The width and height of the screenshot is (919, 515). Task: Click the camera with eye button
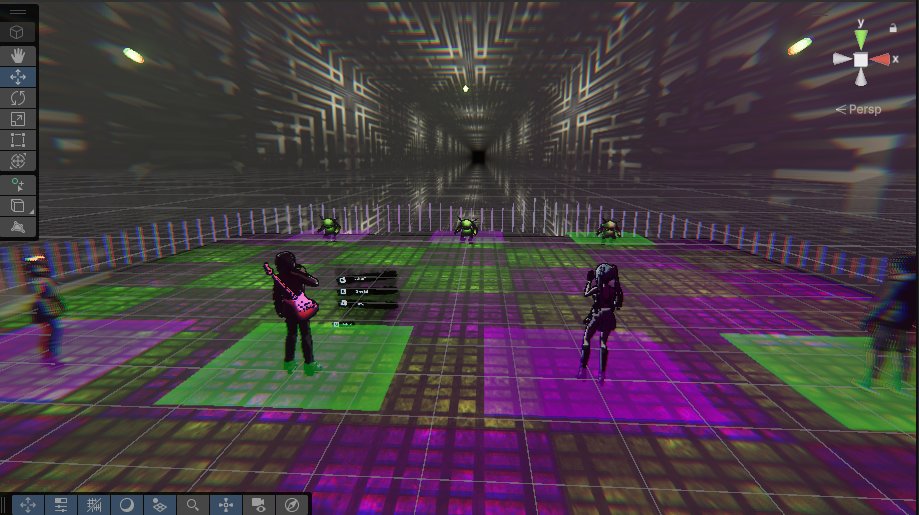click(258, 504)
